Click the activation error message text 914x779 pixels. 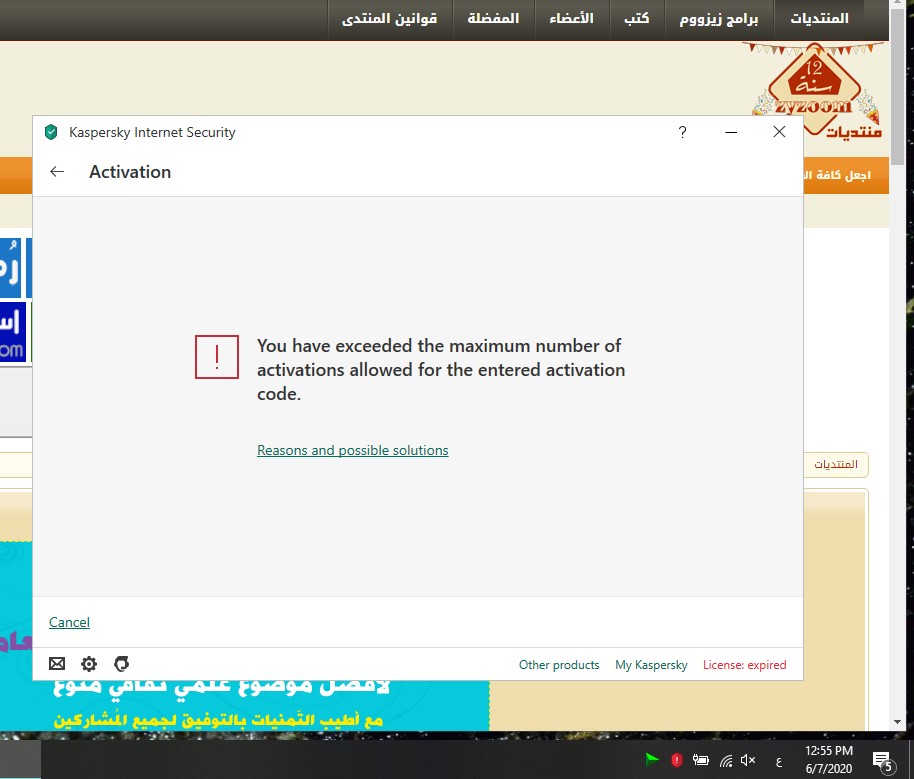441,370
